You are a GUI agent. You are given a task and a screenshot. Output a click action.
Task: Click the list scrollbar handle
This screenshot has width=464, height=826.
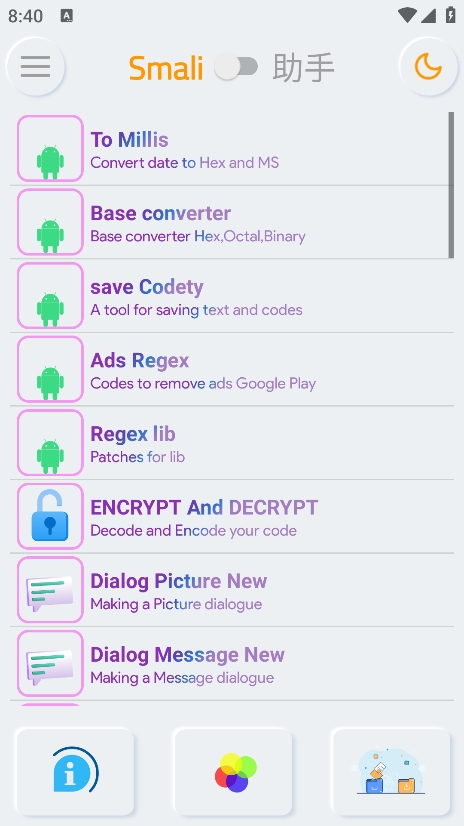pos(451,185)
